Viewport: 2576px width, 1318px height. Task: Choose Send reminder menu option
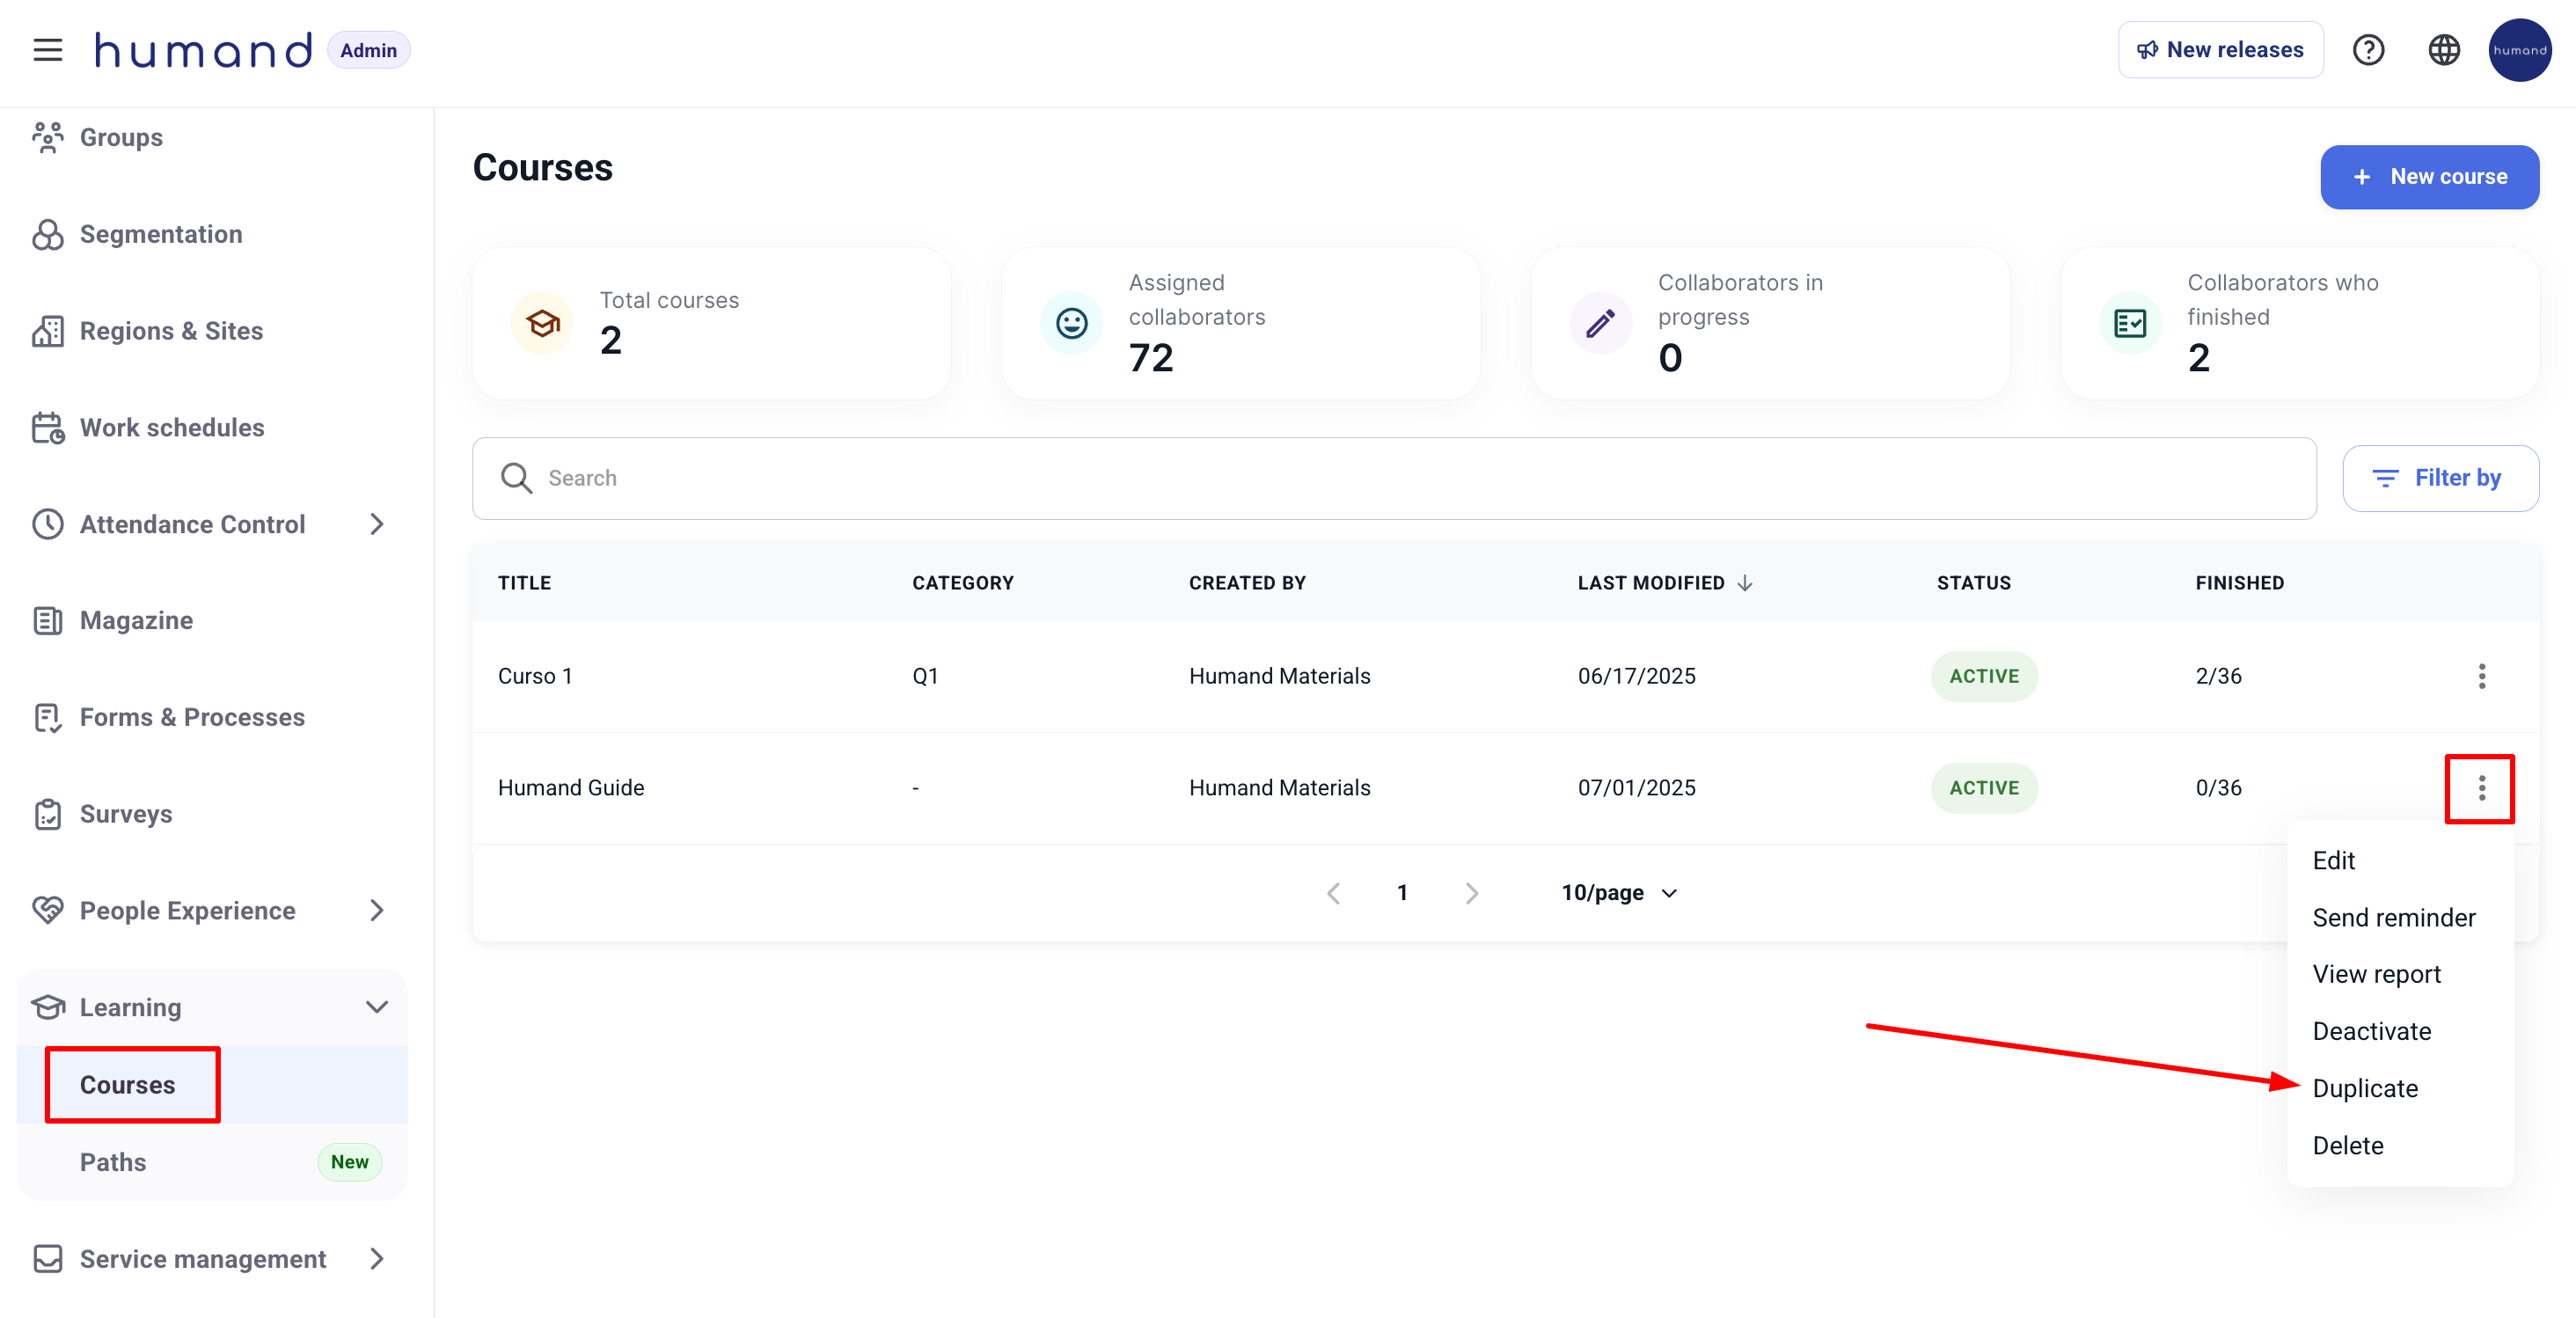tap(2393, 917)
